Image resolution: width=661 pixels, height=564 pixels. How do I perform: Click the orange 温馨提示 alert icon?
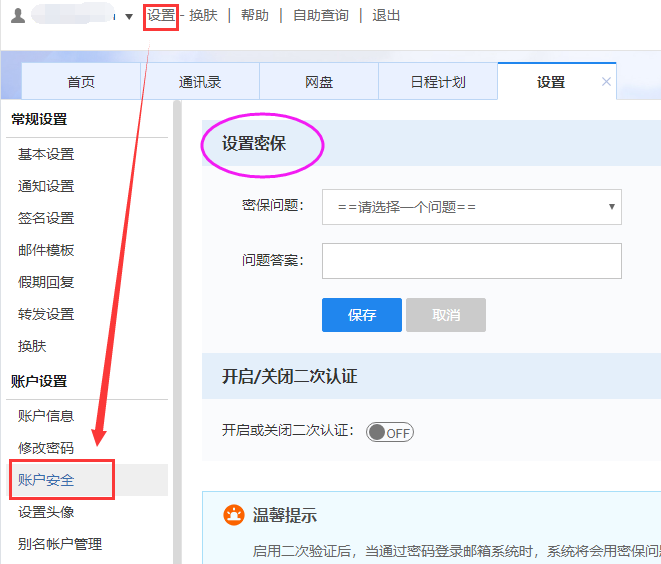tap(233, 516)
